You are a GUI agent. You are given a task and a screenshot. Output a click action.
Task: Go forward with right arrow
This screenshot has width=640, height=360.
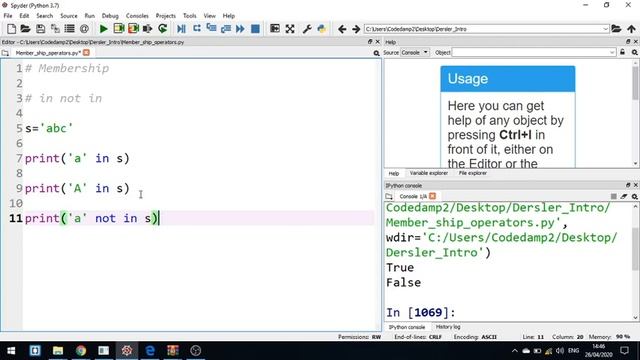tap(356, 29)
